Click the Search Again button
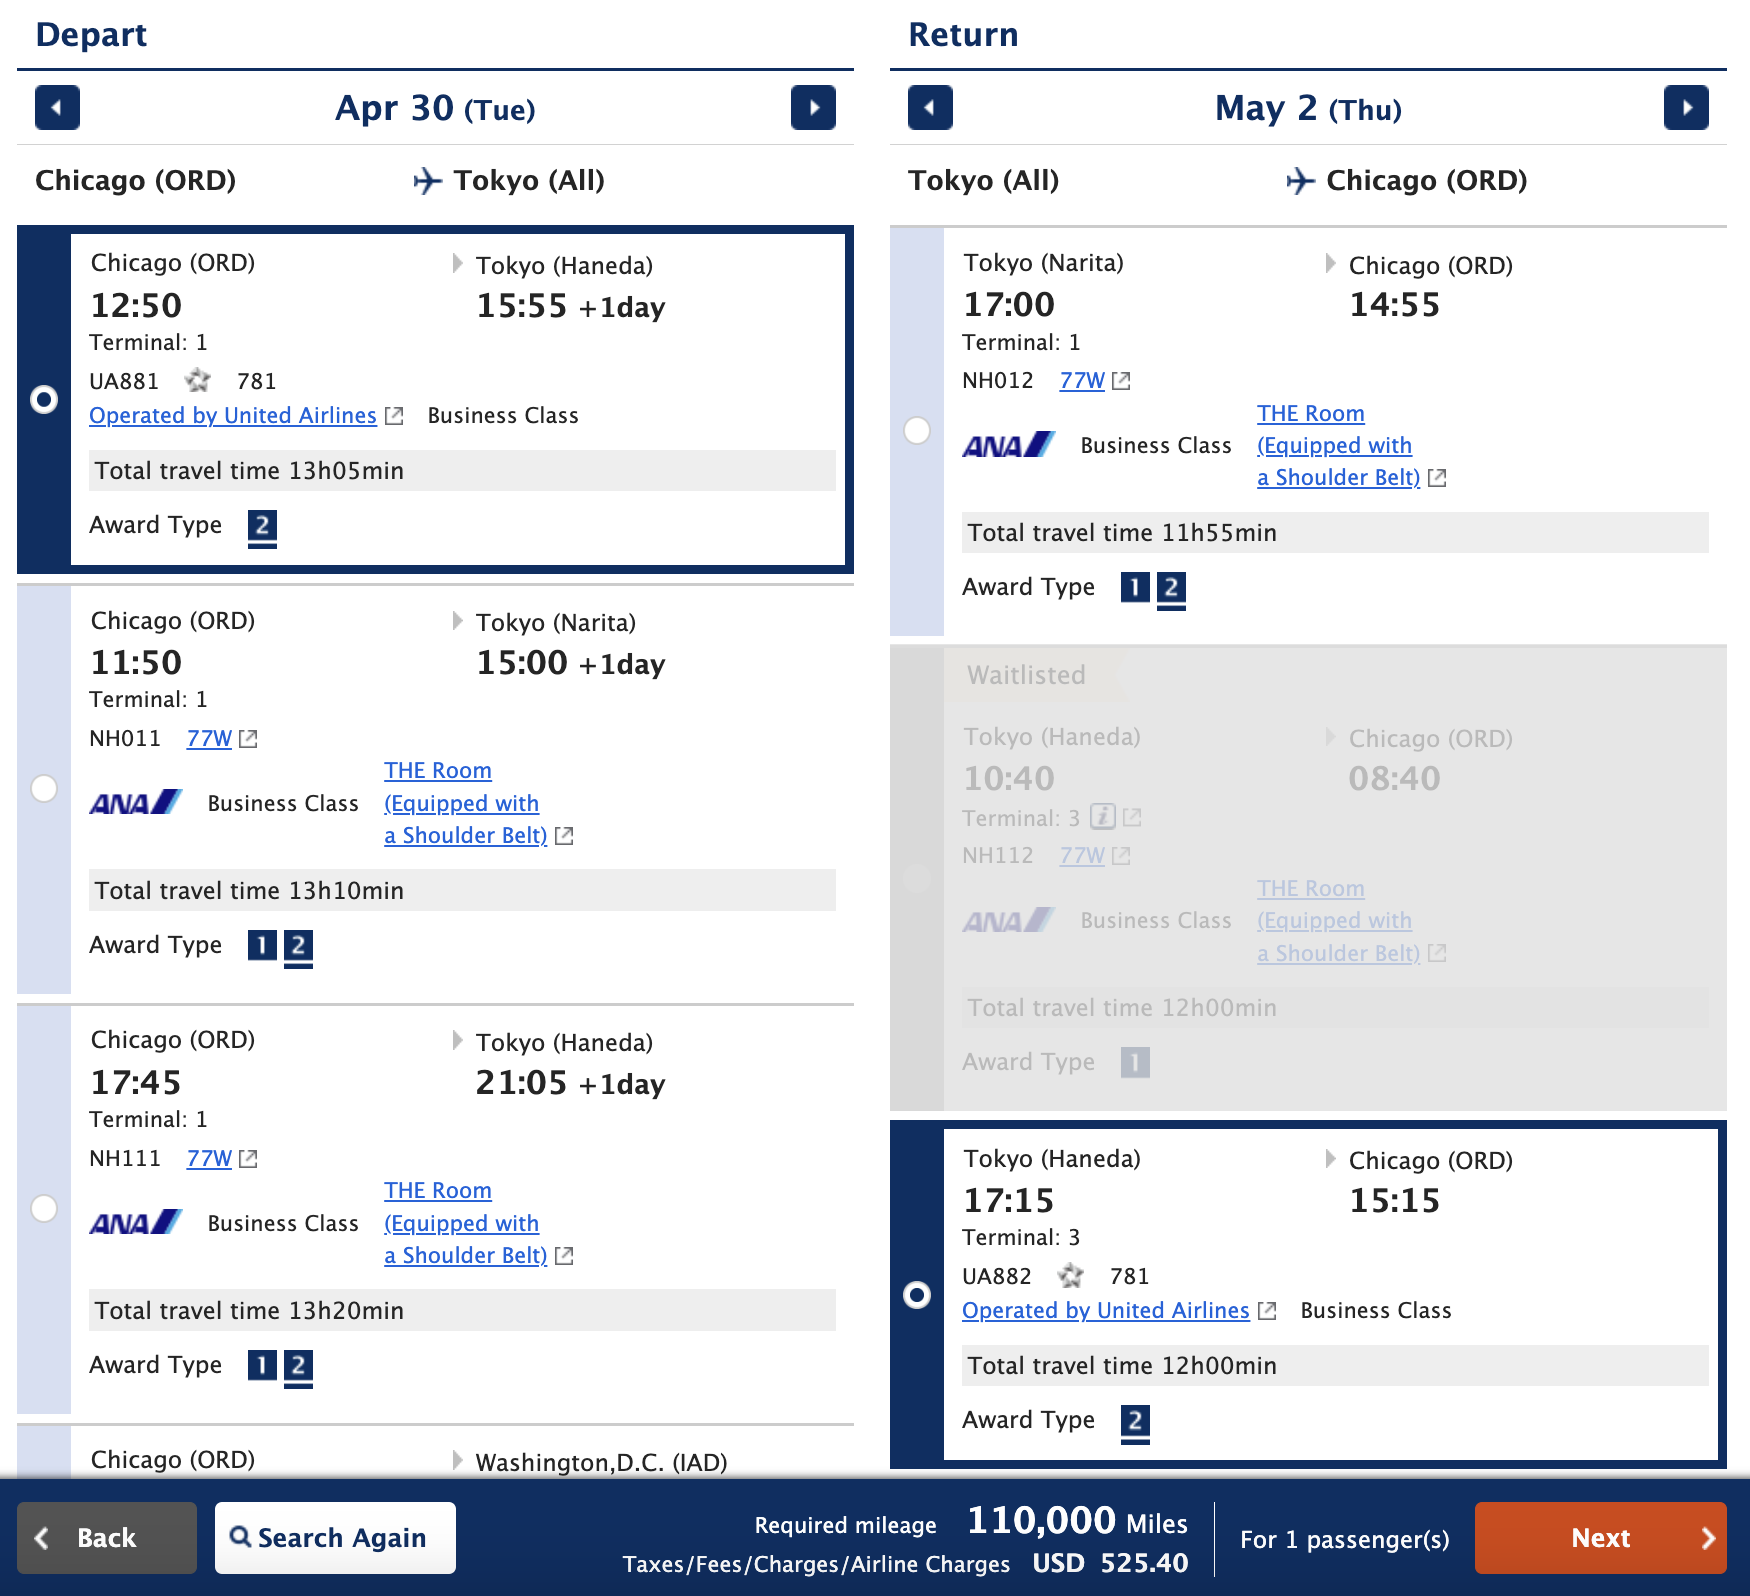 pyautogui.click(x=335, y=1538)
